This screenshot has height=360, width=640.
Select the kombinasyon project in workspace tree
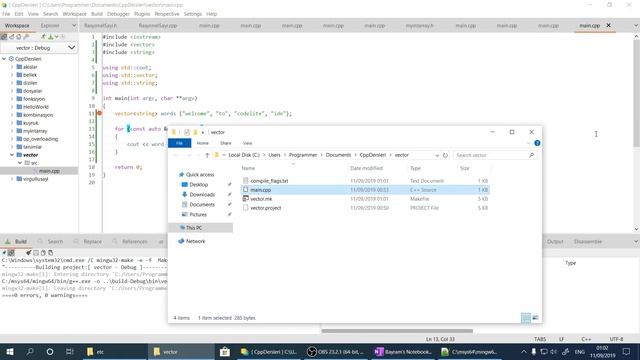click(38, 115)
